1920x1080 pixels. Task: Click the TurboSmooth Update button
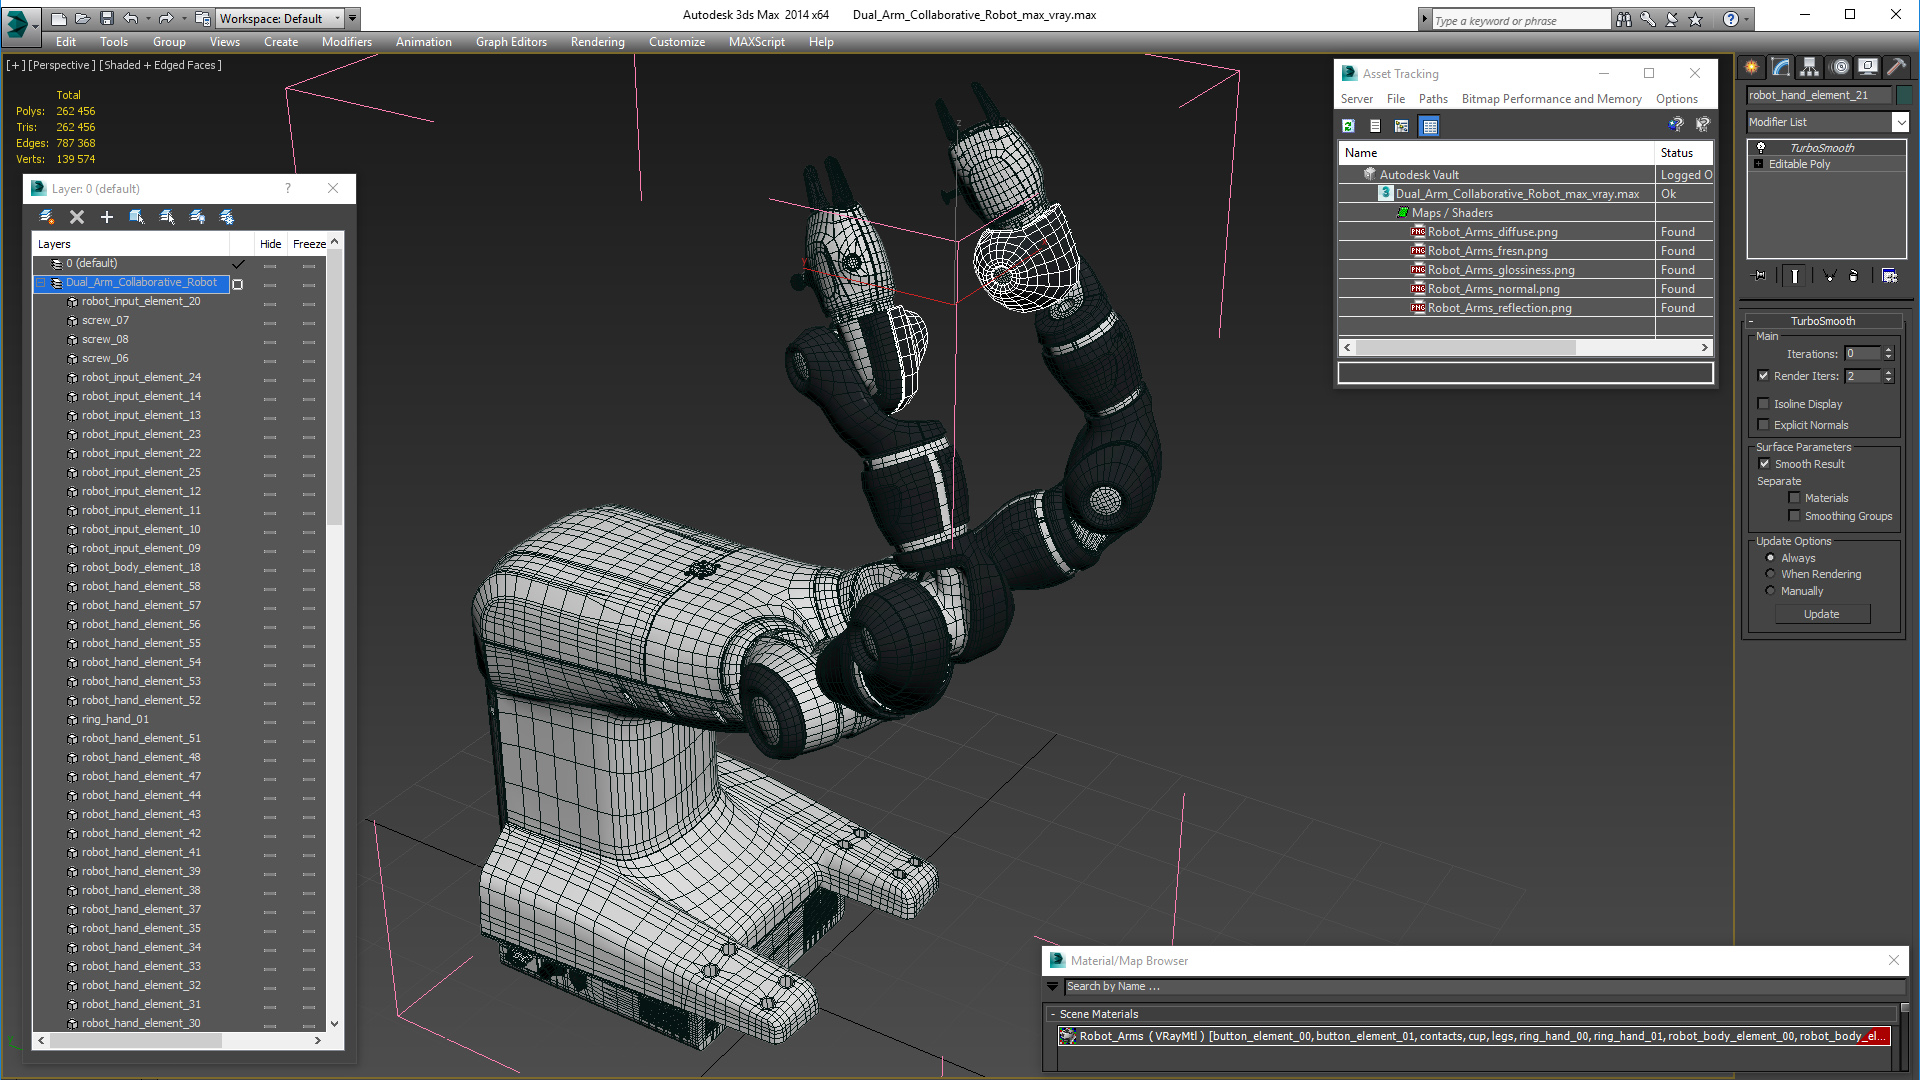[1821, 614]
